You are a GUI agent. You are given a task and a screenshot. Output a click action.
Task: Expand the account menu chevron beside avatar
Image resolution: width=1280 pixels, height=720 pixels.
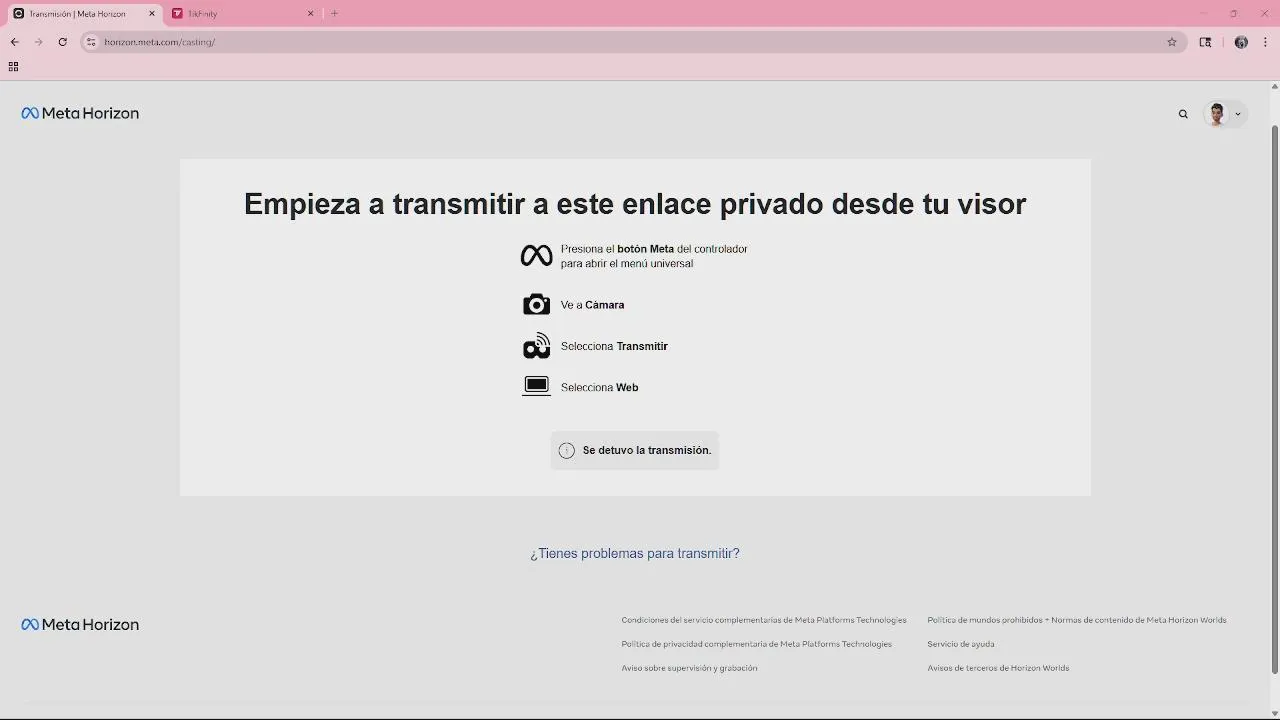click(1238, 114)
